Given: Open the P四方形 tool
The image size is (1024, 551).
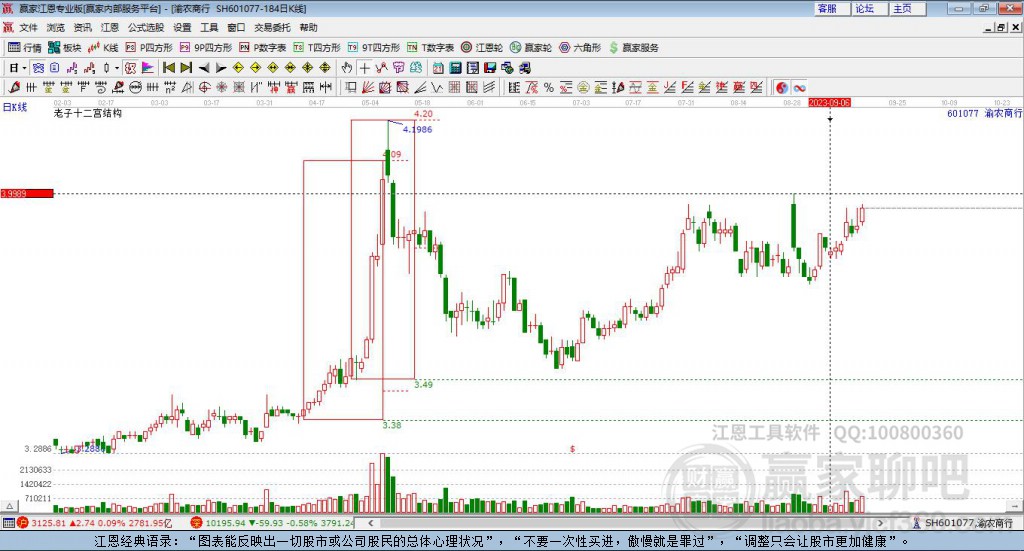Looking at the screenshot, I should click(149, 48).
